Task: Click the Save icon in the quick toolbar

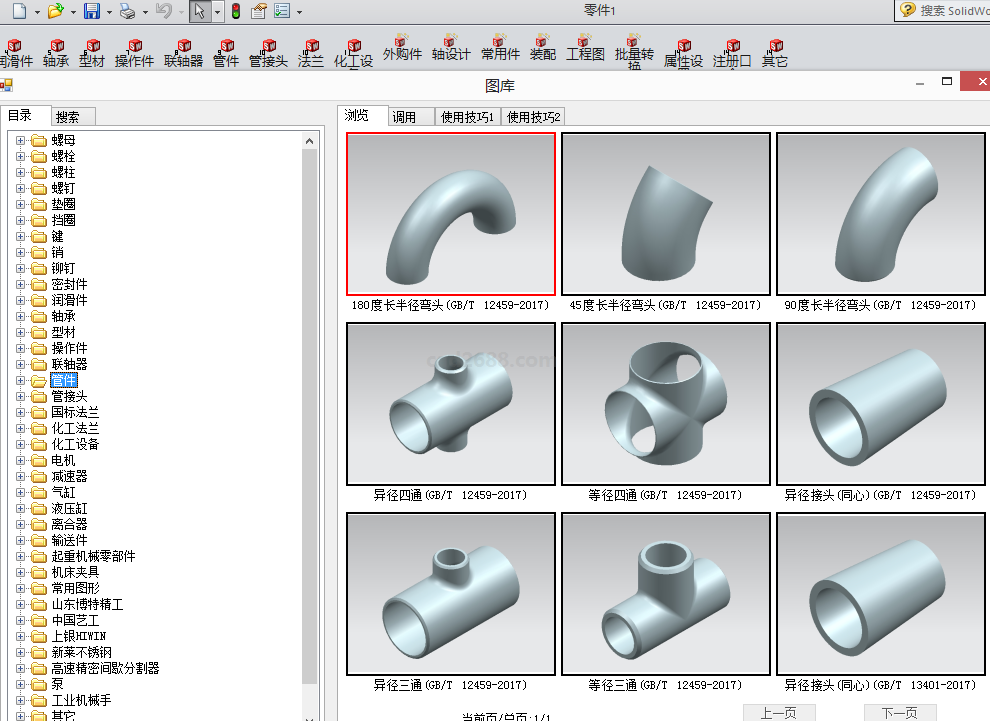Action: (x=91, y=11)
